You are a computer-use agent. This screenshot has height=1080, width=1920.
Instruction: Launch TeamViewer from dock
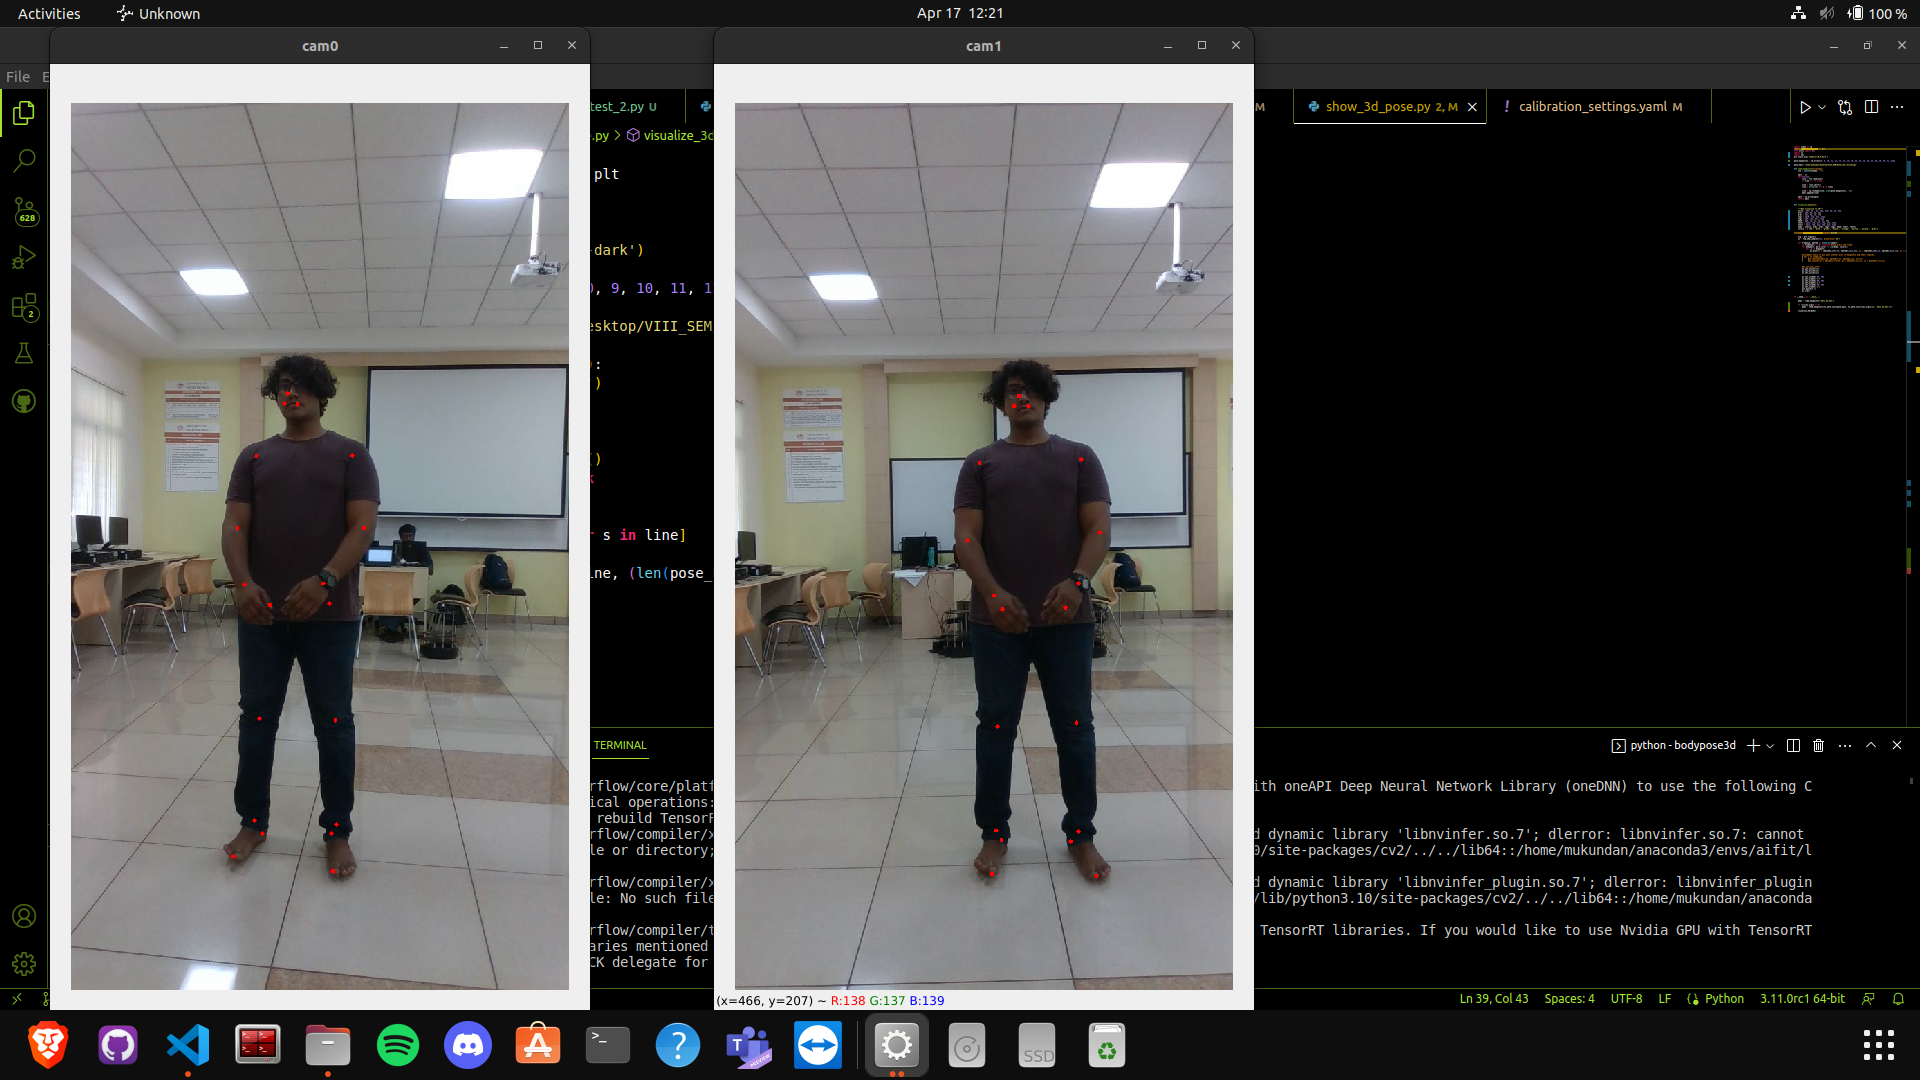pos(818,1046)
